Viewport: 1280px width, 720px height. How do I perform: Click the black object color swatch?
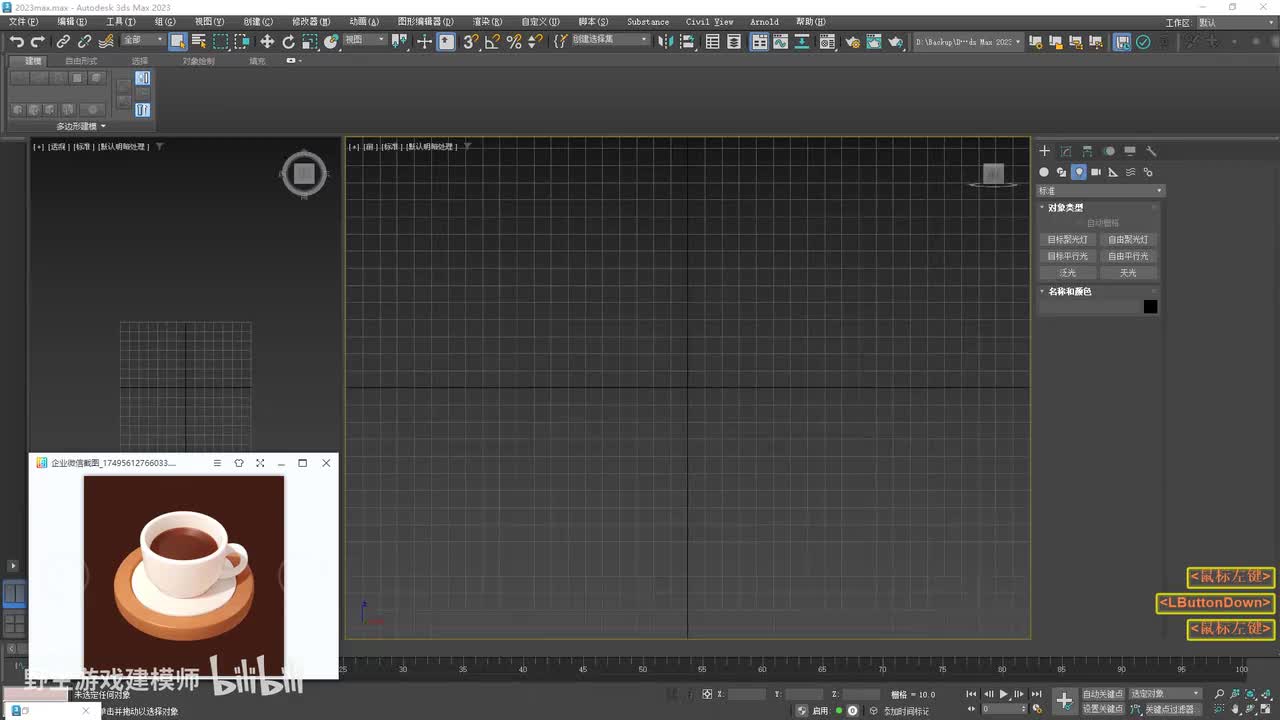[x=1150, y=307]
